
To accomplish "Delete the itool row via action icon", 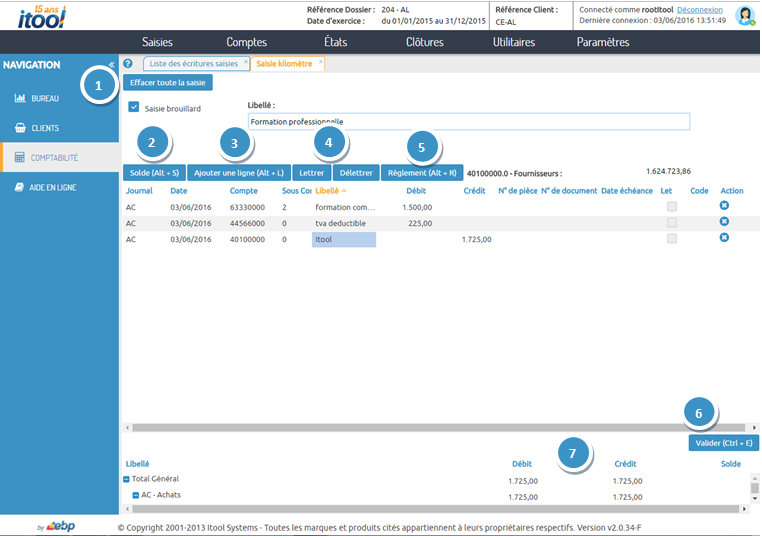I will (724, 238).
